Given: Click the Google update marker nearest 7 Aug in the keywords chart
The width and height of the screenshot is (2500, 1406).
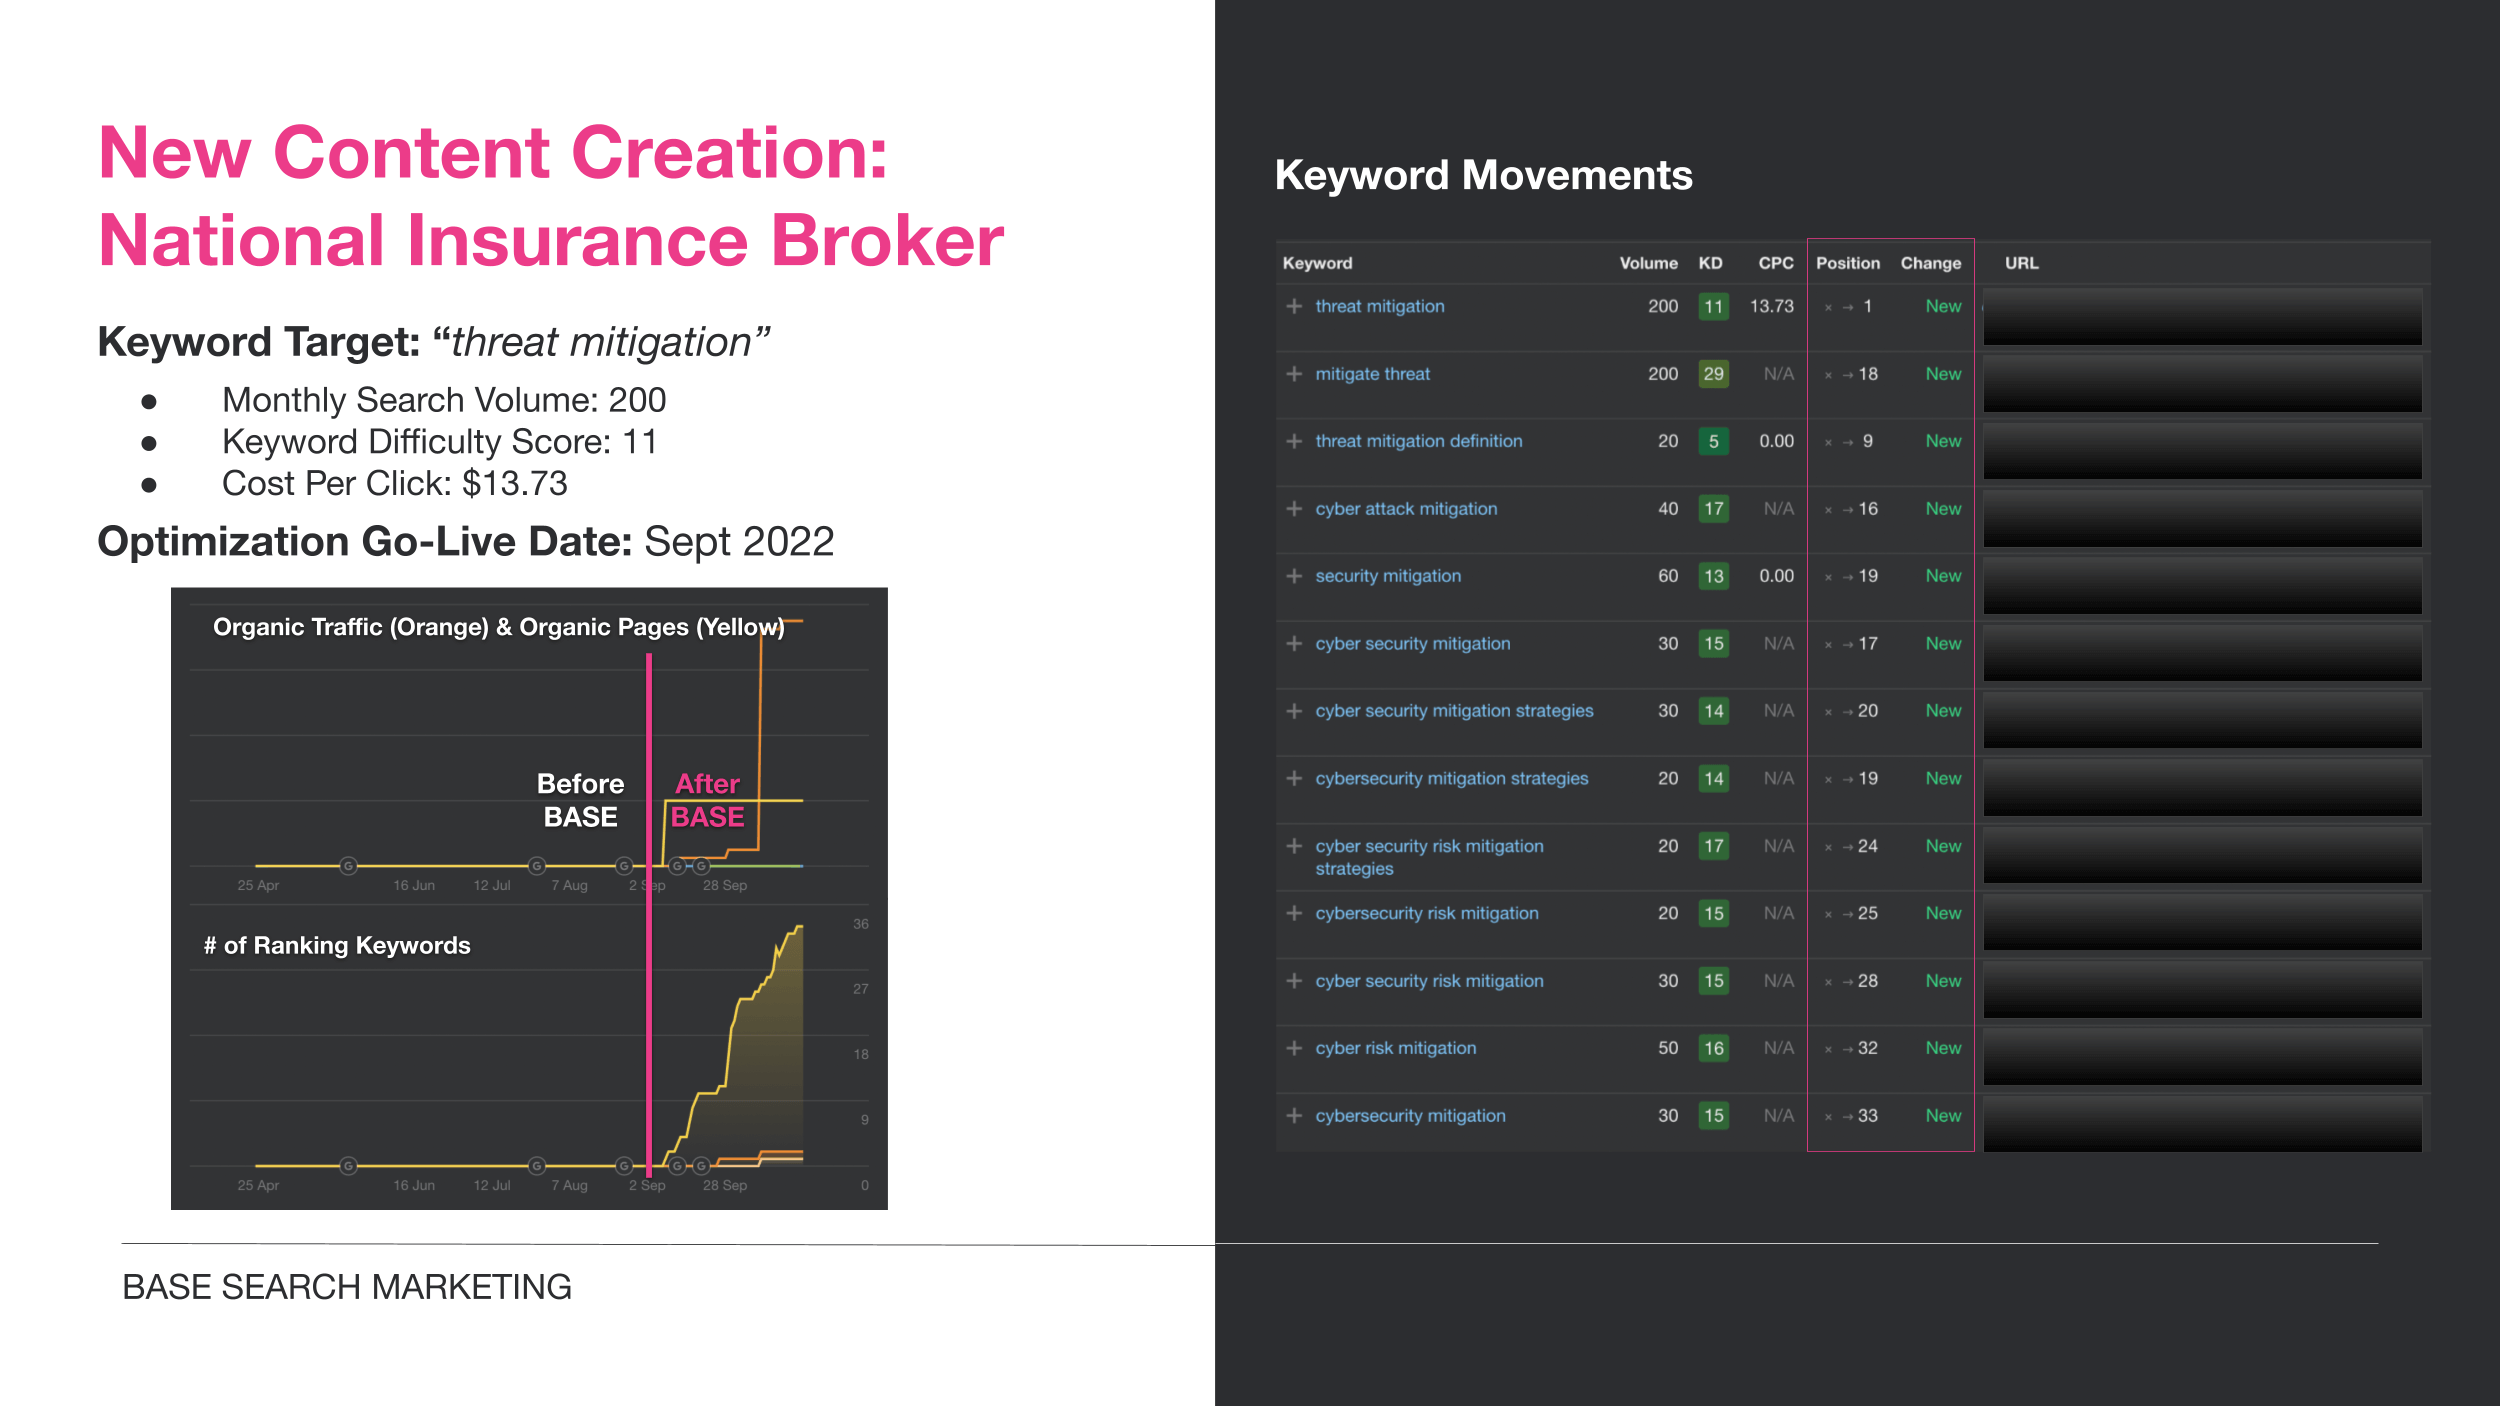Looking at the screenshot, I should pyautogui.click(x=537, y=1165).
